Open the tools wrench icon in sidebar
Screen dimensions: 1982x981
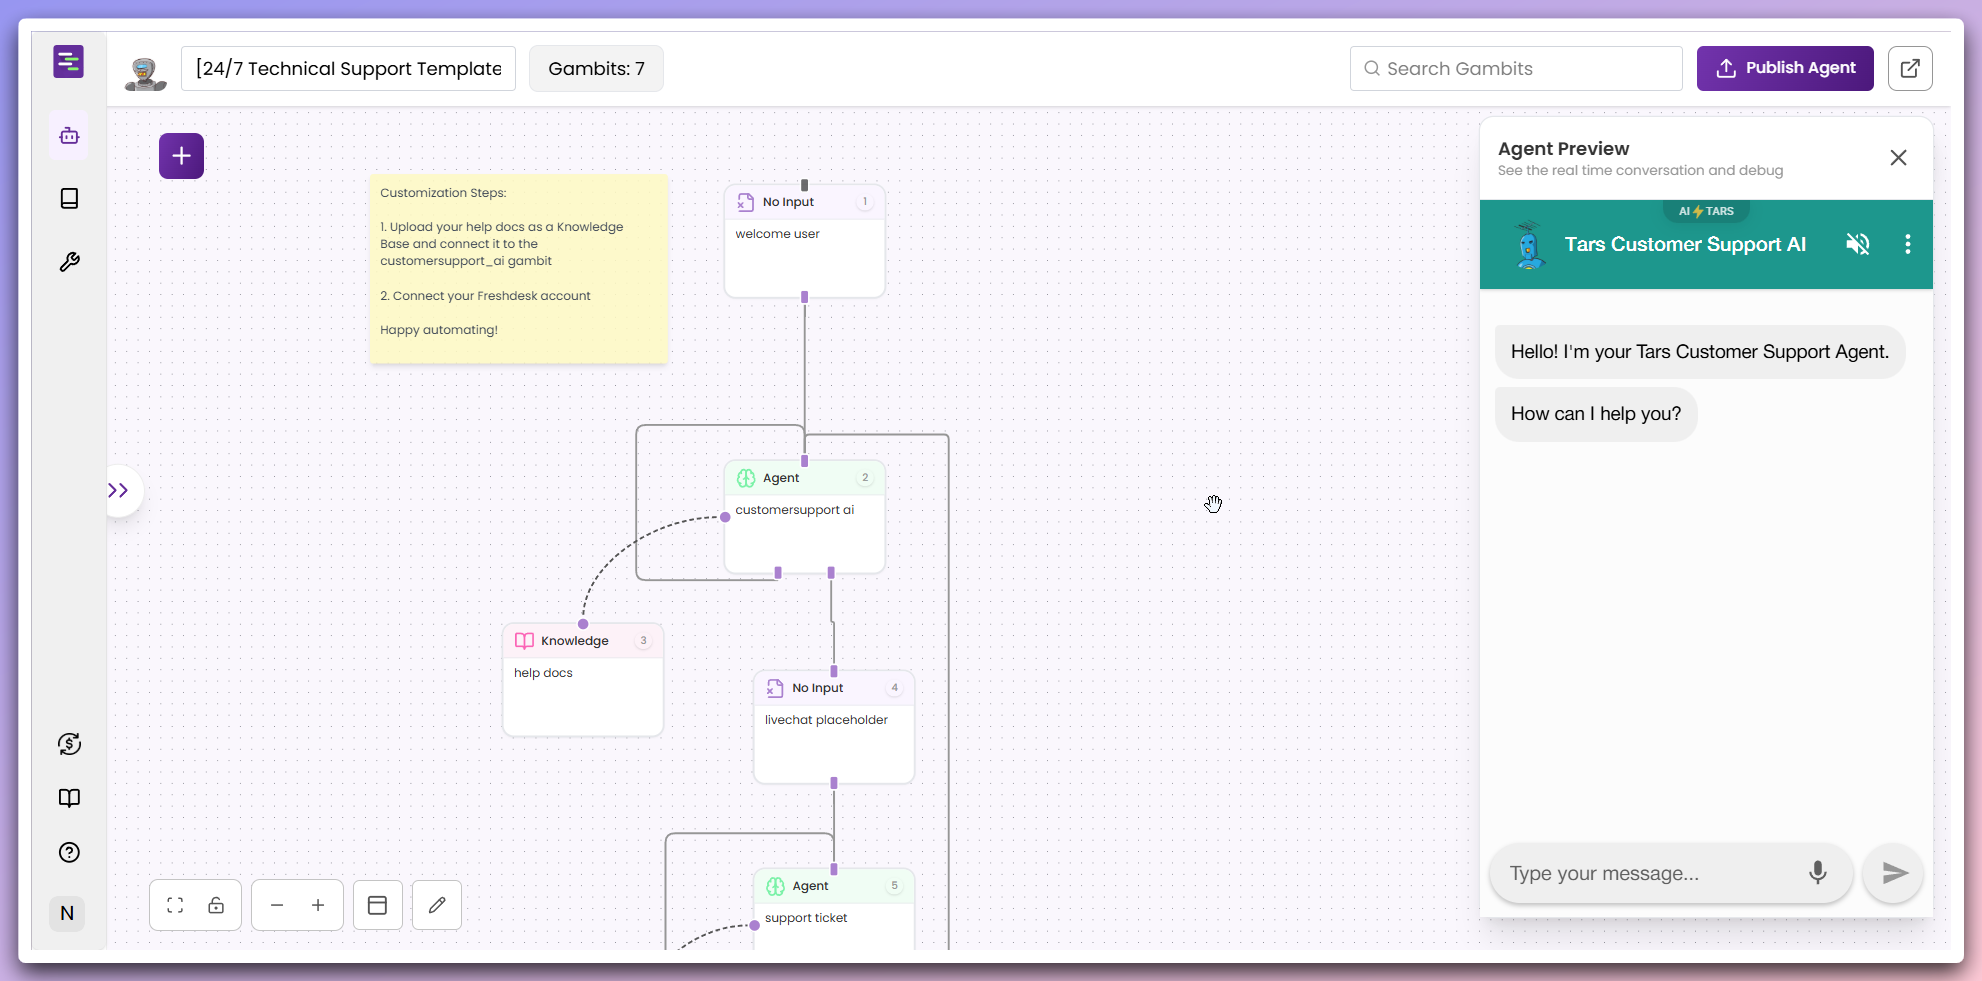tap(69, 262)
